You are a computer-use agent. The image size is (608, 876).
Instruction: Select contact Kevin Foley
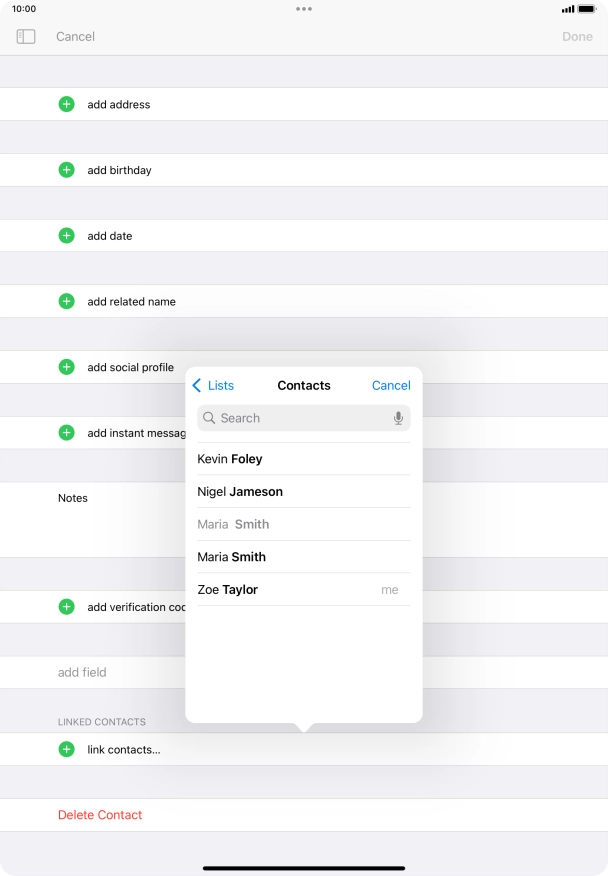point(230,459)
